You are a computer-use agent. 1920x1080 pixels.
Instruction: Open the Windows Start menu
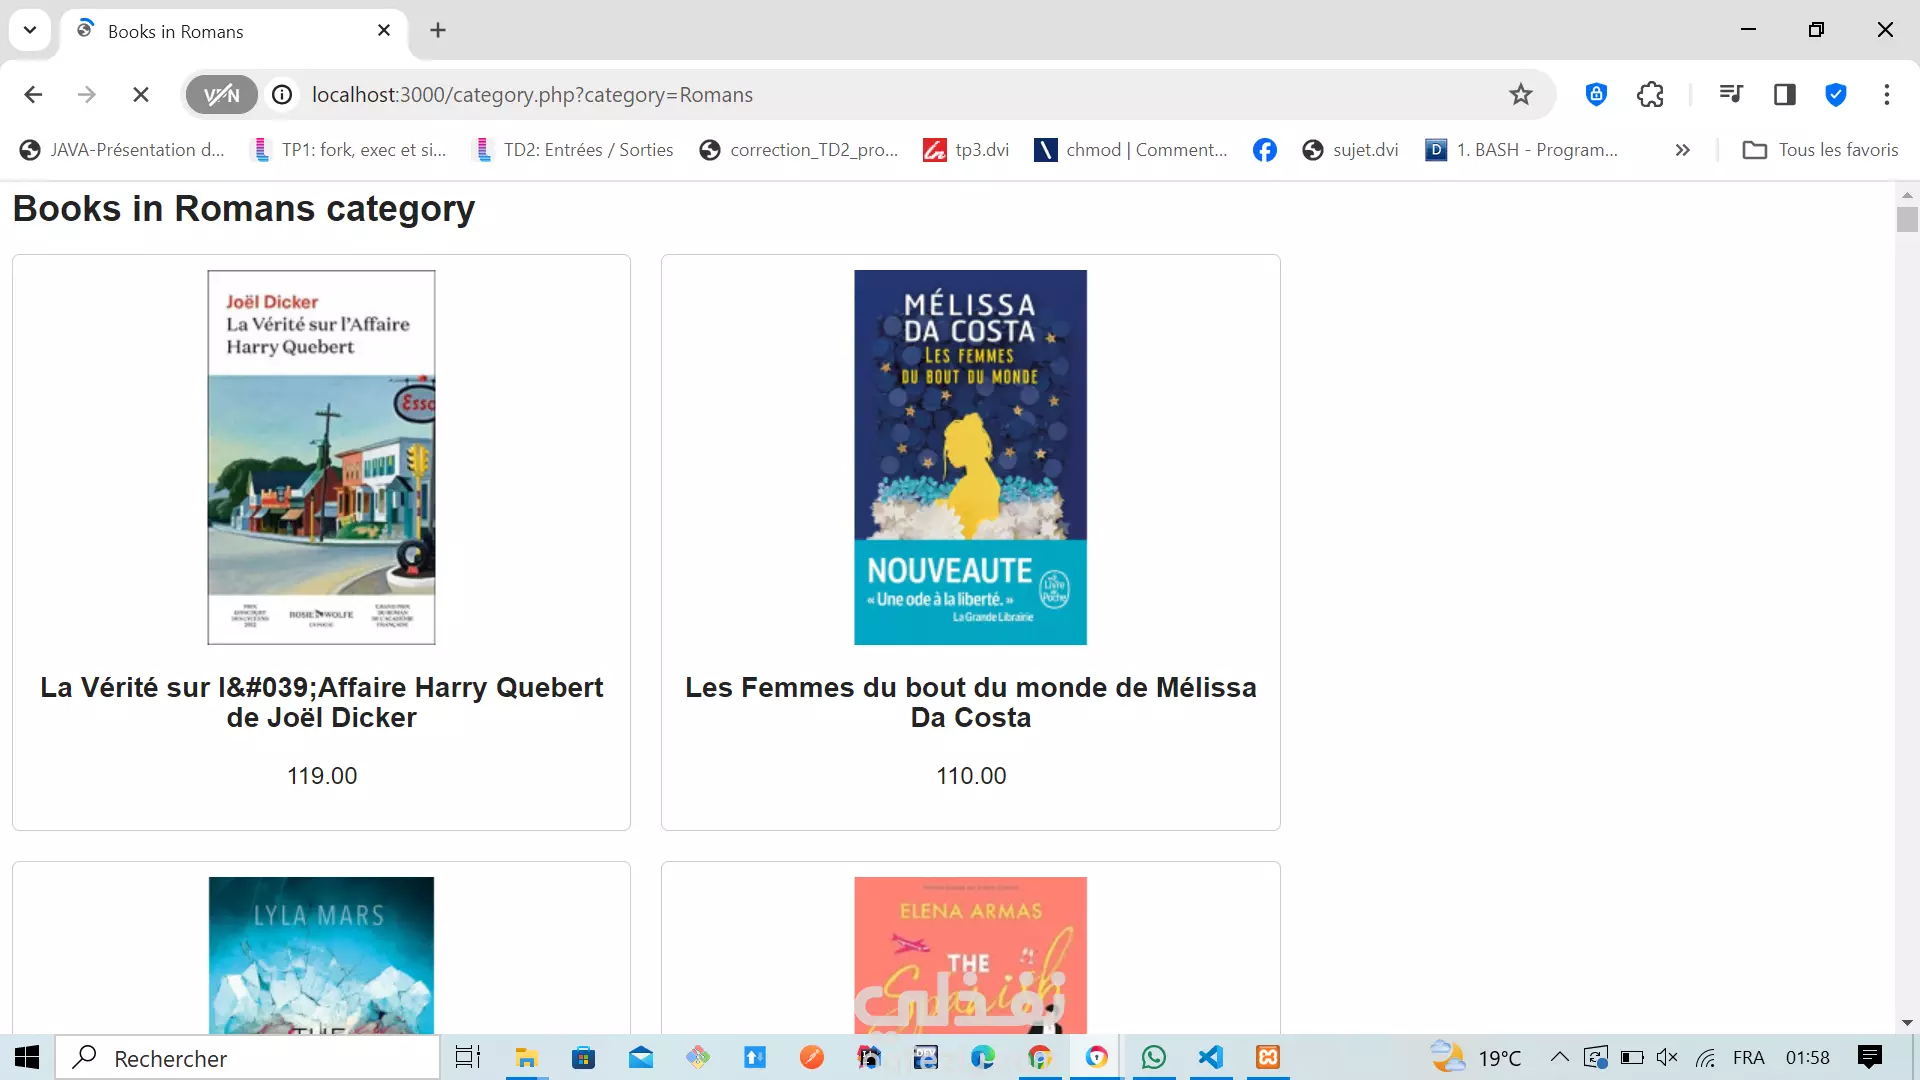(27, 1057)
